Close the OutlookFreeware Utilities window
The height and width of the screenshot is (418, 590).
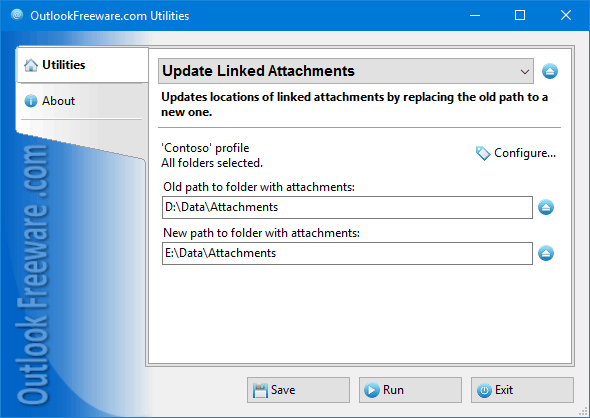pos(566,15)
